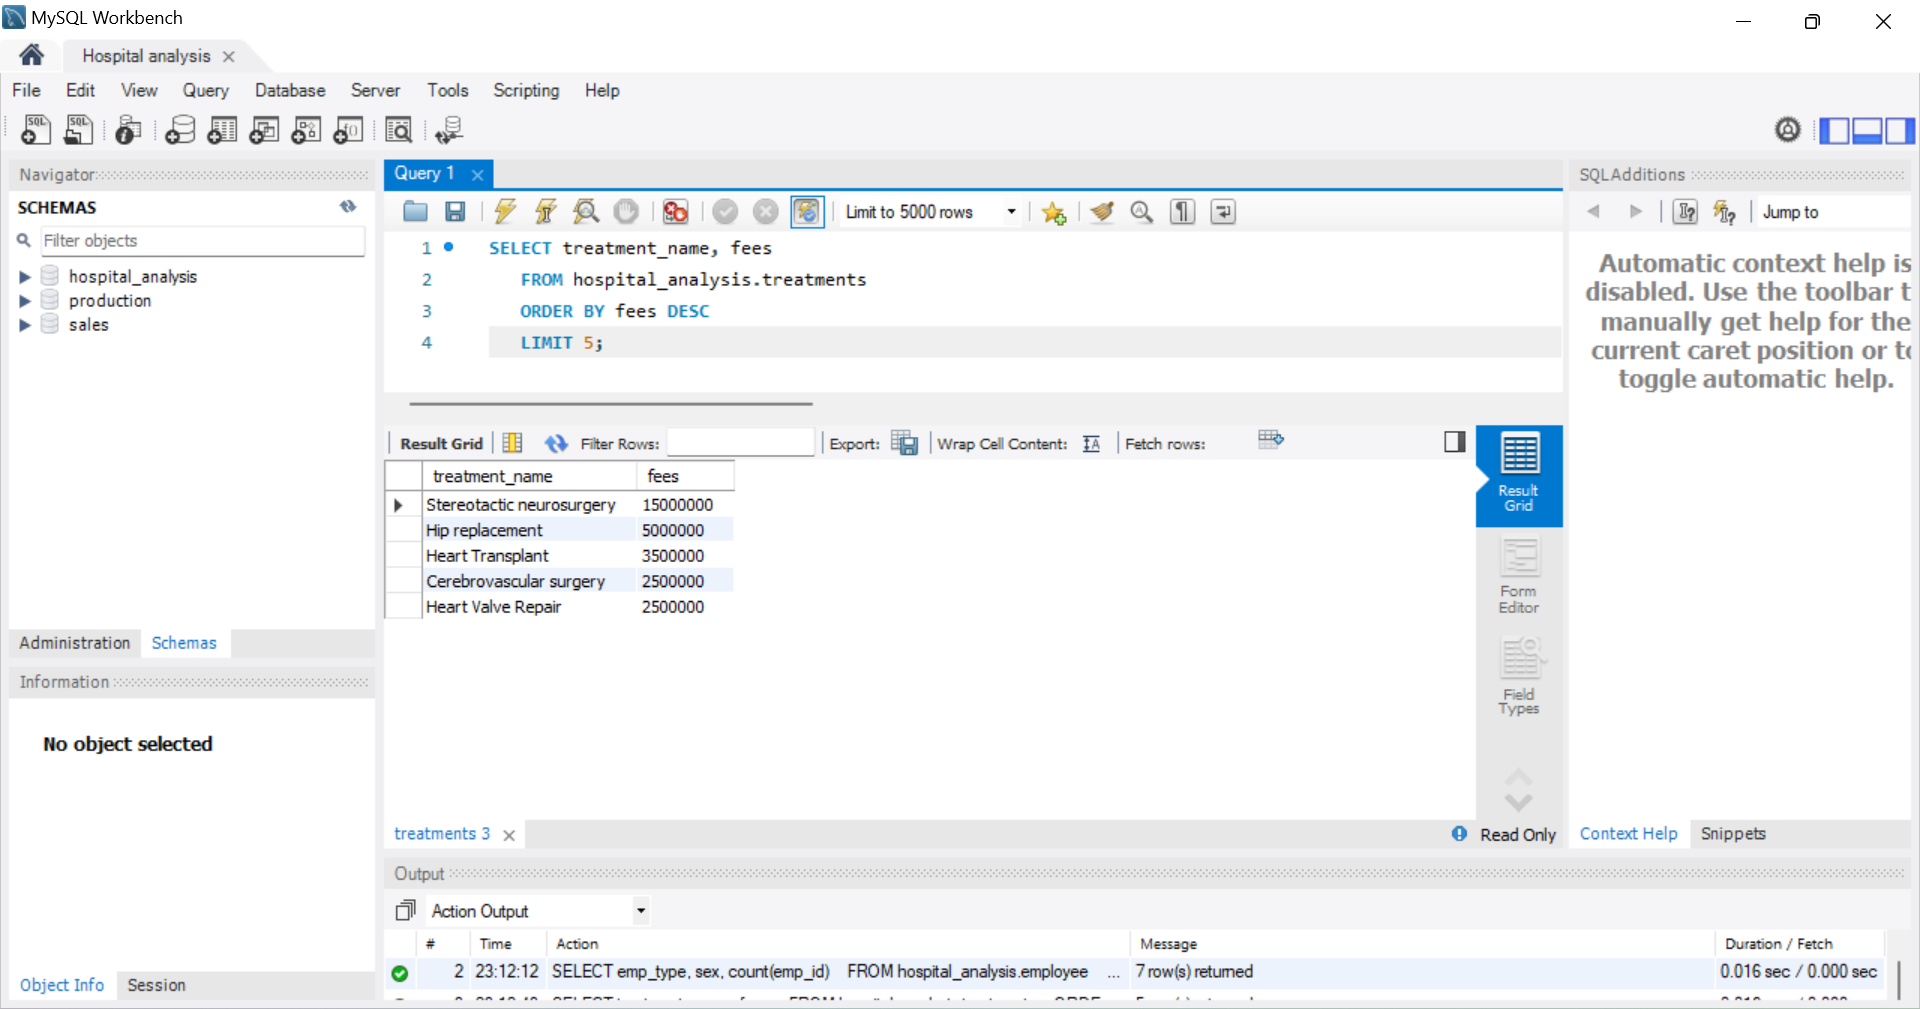Create a new stored procedure icon

(x=306, y=130)
